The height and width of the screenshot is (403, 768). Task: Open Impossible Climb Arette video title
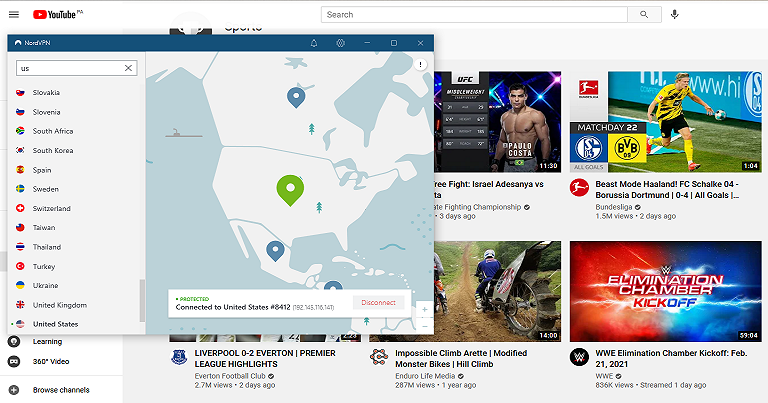click(461, 358)
